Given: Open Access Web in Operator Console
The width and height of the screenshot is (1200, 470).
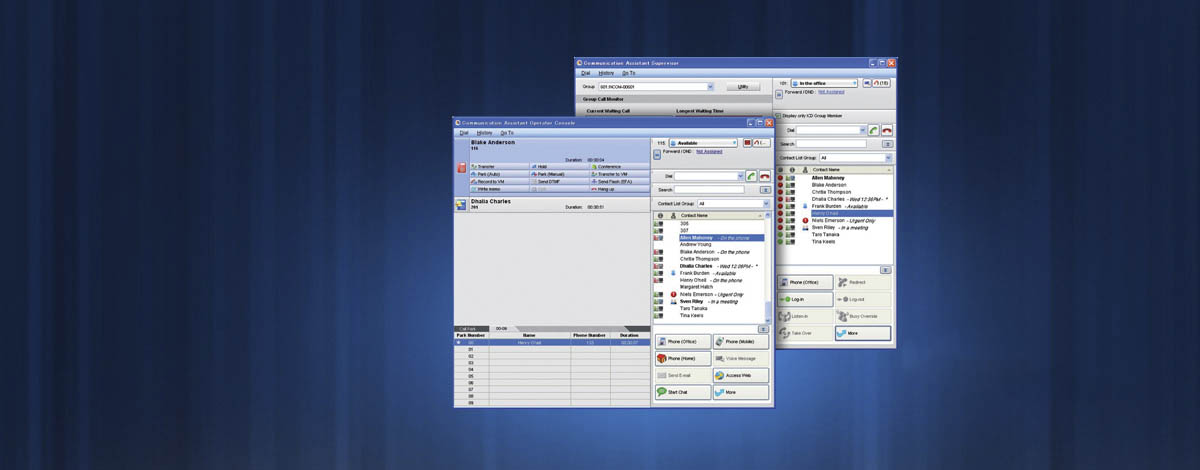Looking at the screenshot, I should coord(741,376).
